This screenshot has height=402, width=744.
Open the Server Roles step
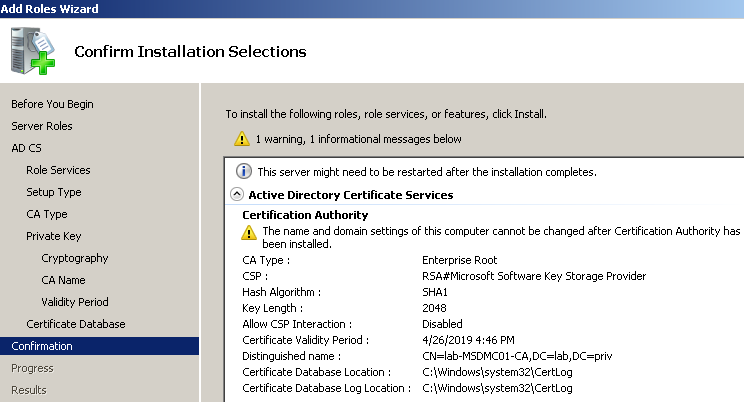(42, 126)
